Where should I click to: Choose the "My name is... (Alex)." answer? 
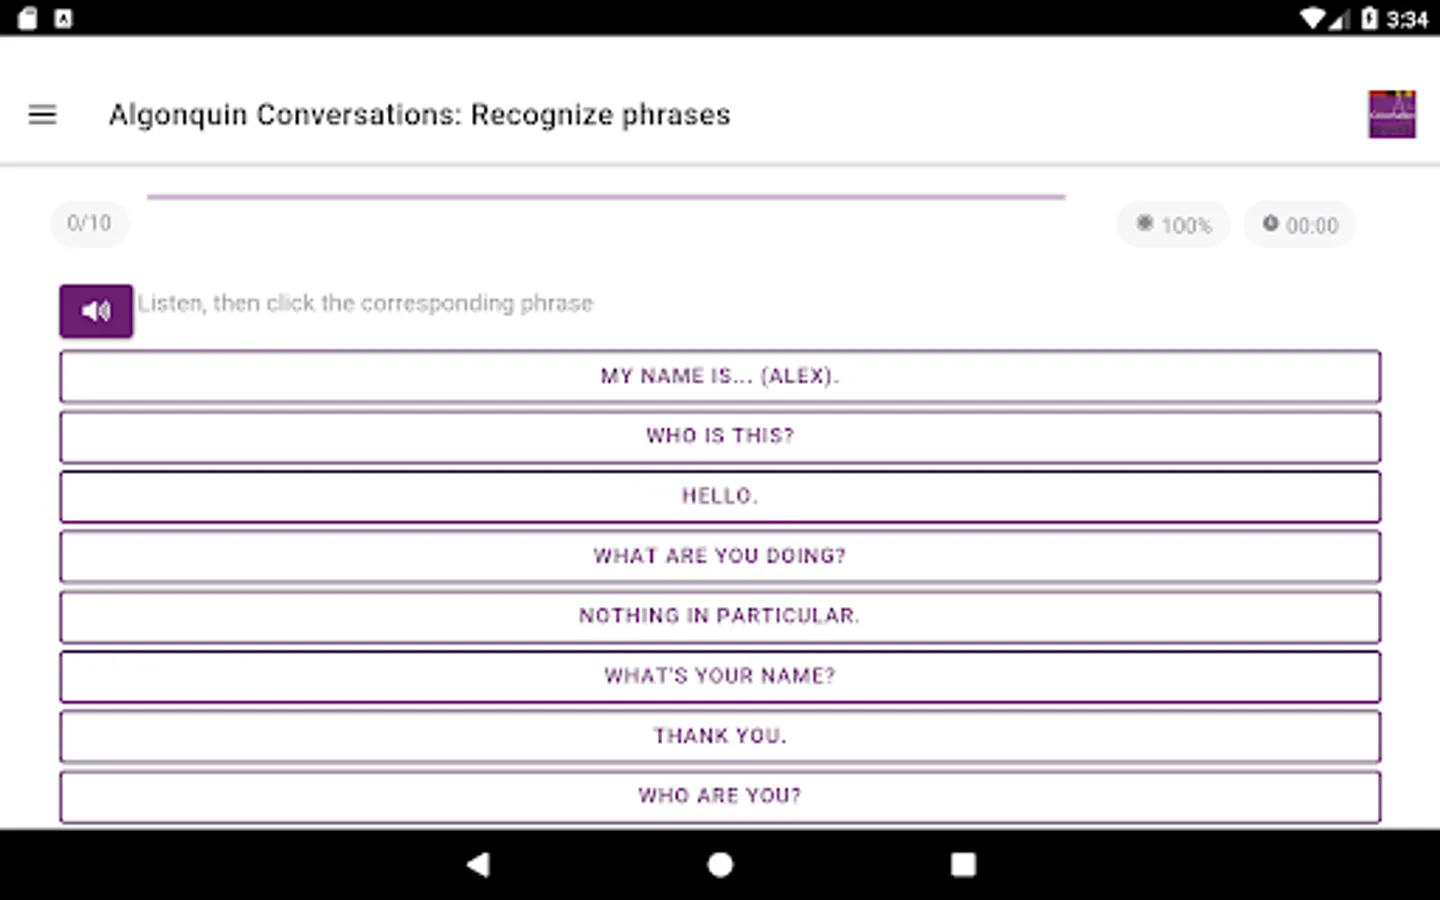tap(720, 377)
